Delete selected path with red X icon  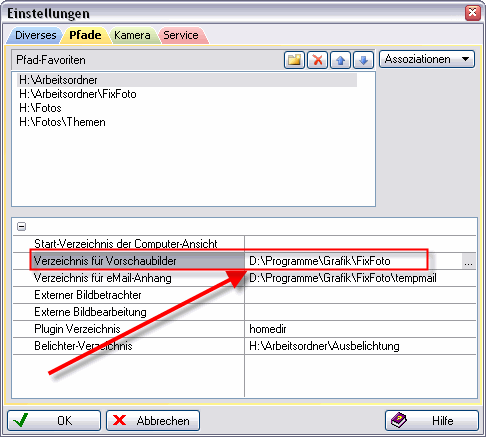[x=317, y=60]
